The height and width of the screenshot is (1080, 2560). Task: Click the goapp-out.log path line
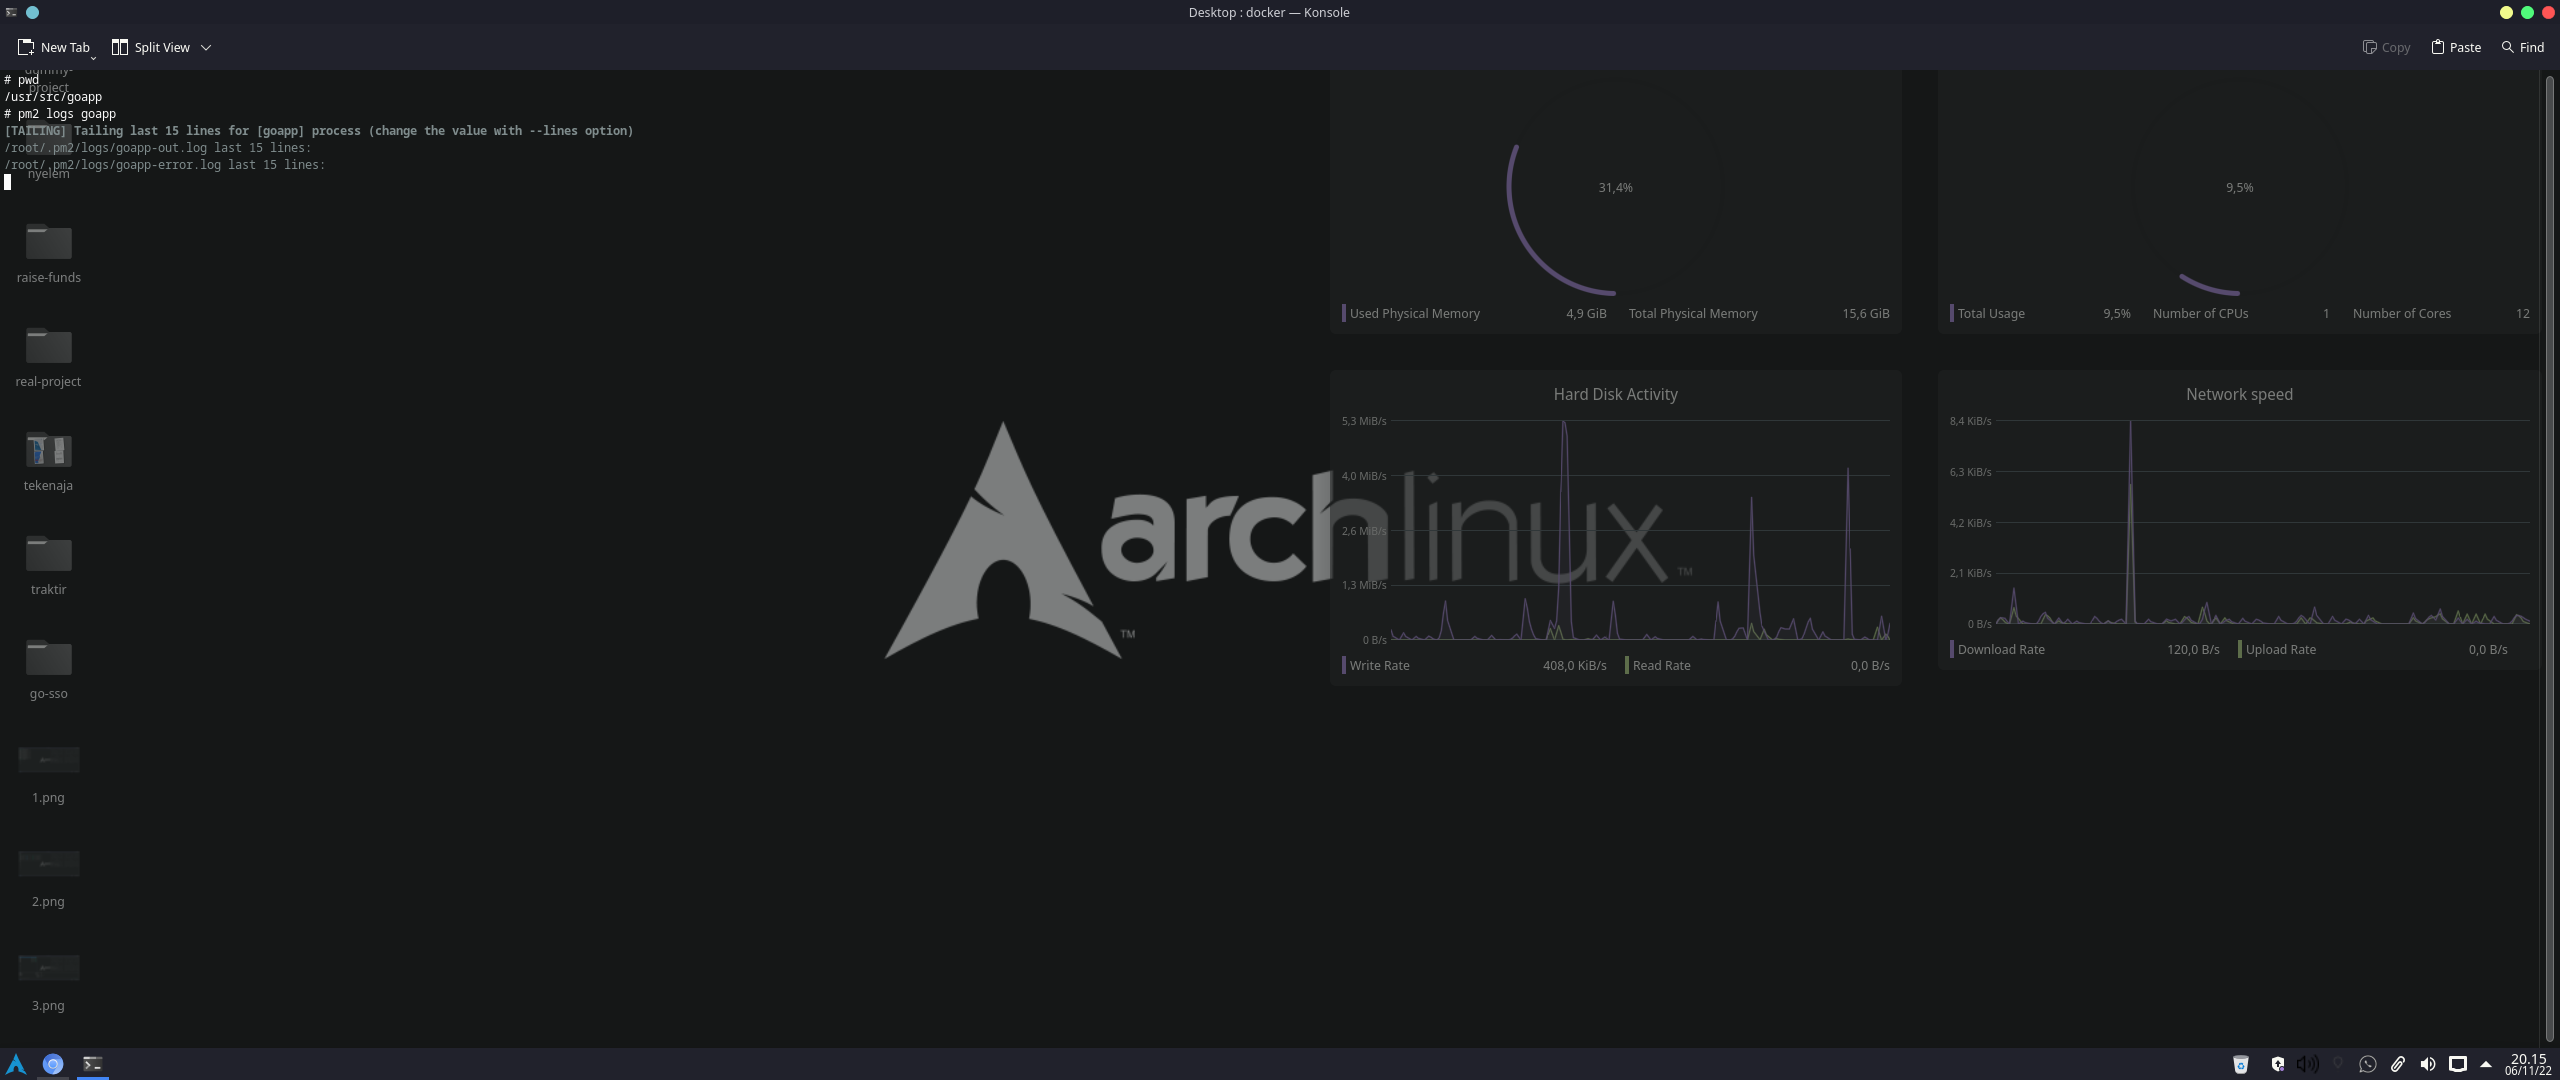(x=158, y=148)
